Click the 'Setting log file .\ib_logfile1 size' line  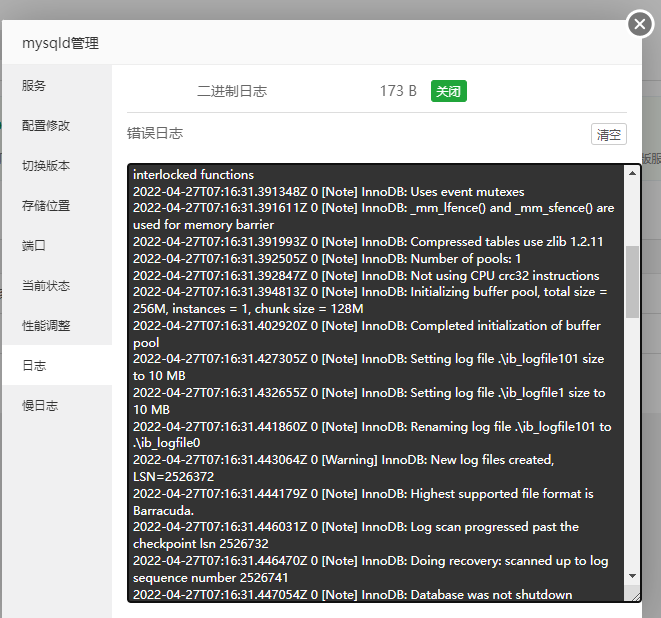point(369,401)
